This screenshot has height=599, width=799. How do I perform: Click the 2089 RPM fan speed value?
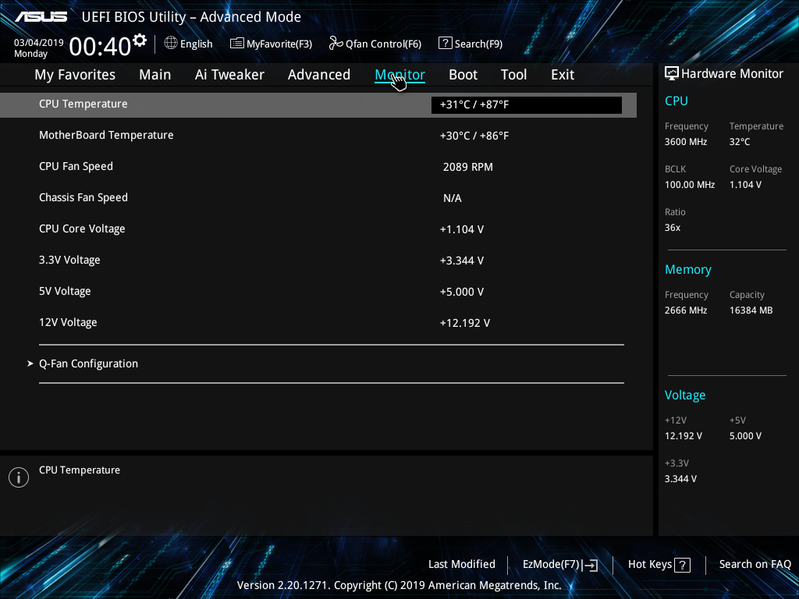[468, 167]
